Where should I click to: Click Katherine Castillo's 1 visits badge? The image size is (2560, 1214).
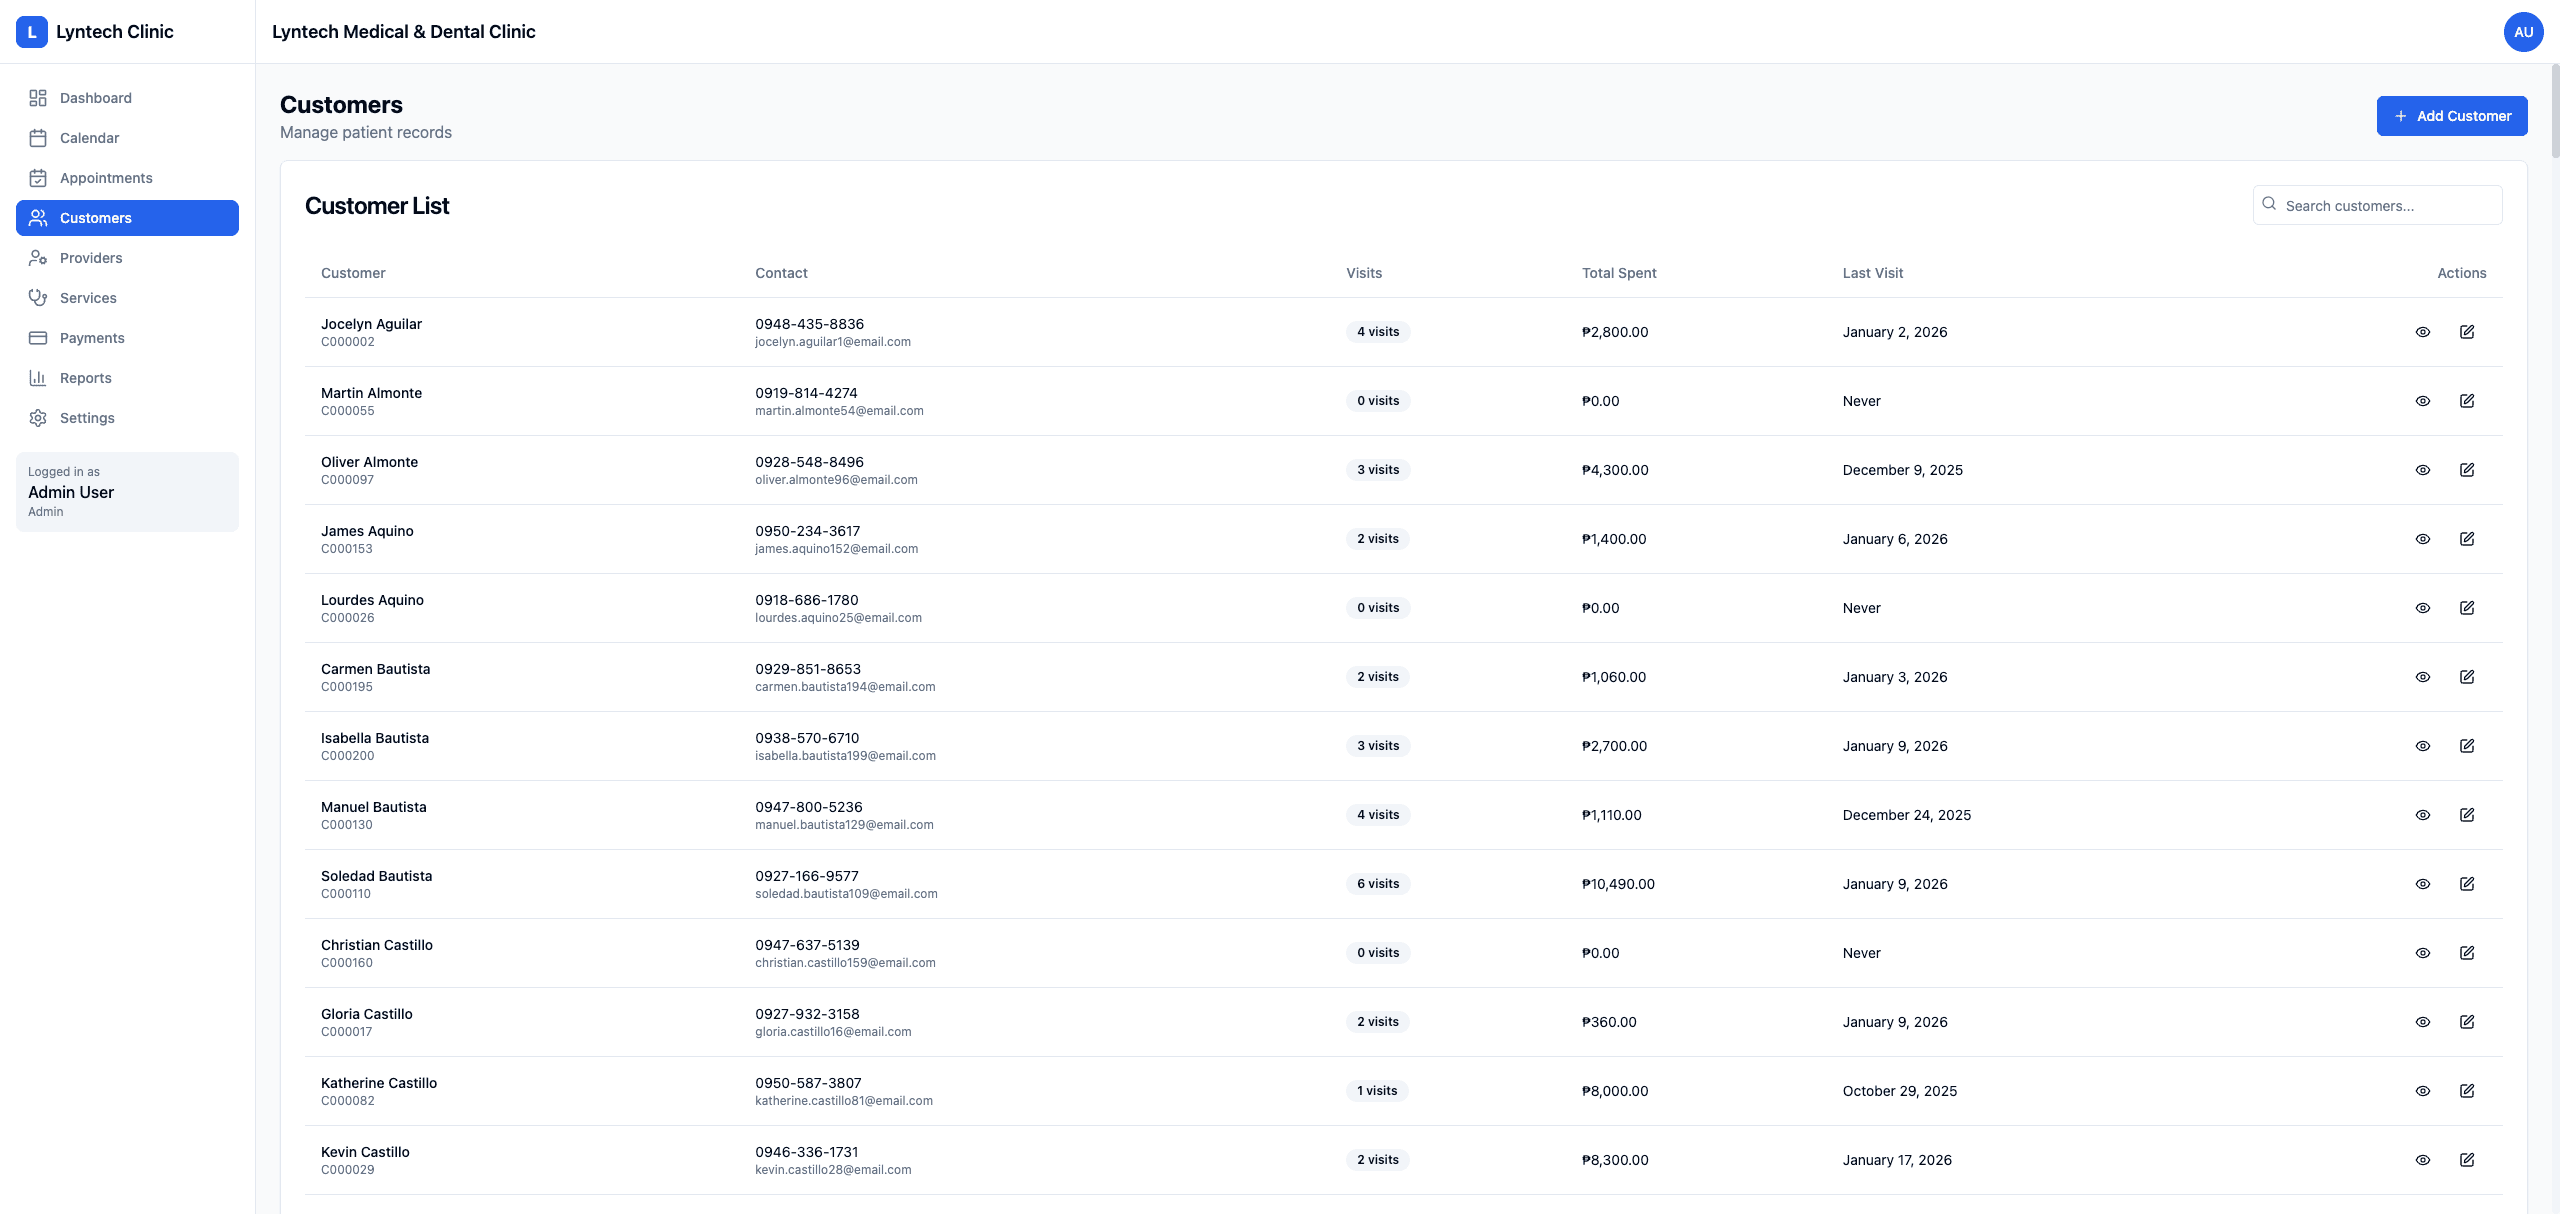[x=1377, y=1091]
